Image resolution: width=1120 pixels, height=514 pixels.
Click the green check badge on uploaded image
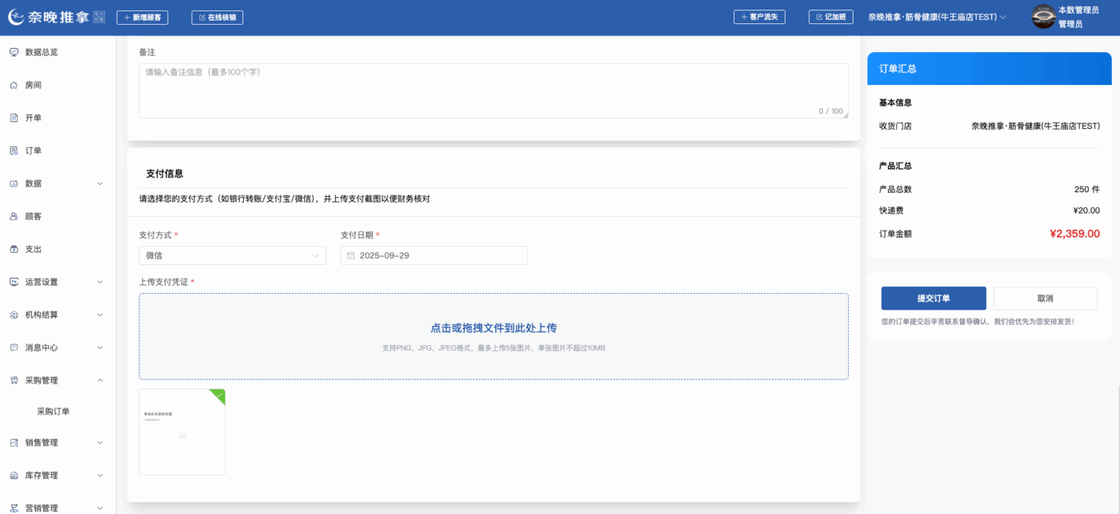(x=219, y=395)
